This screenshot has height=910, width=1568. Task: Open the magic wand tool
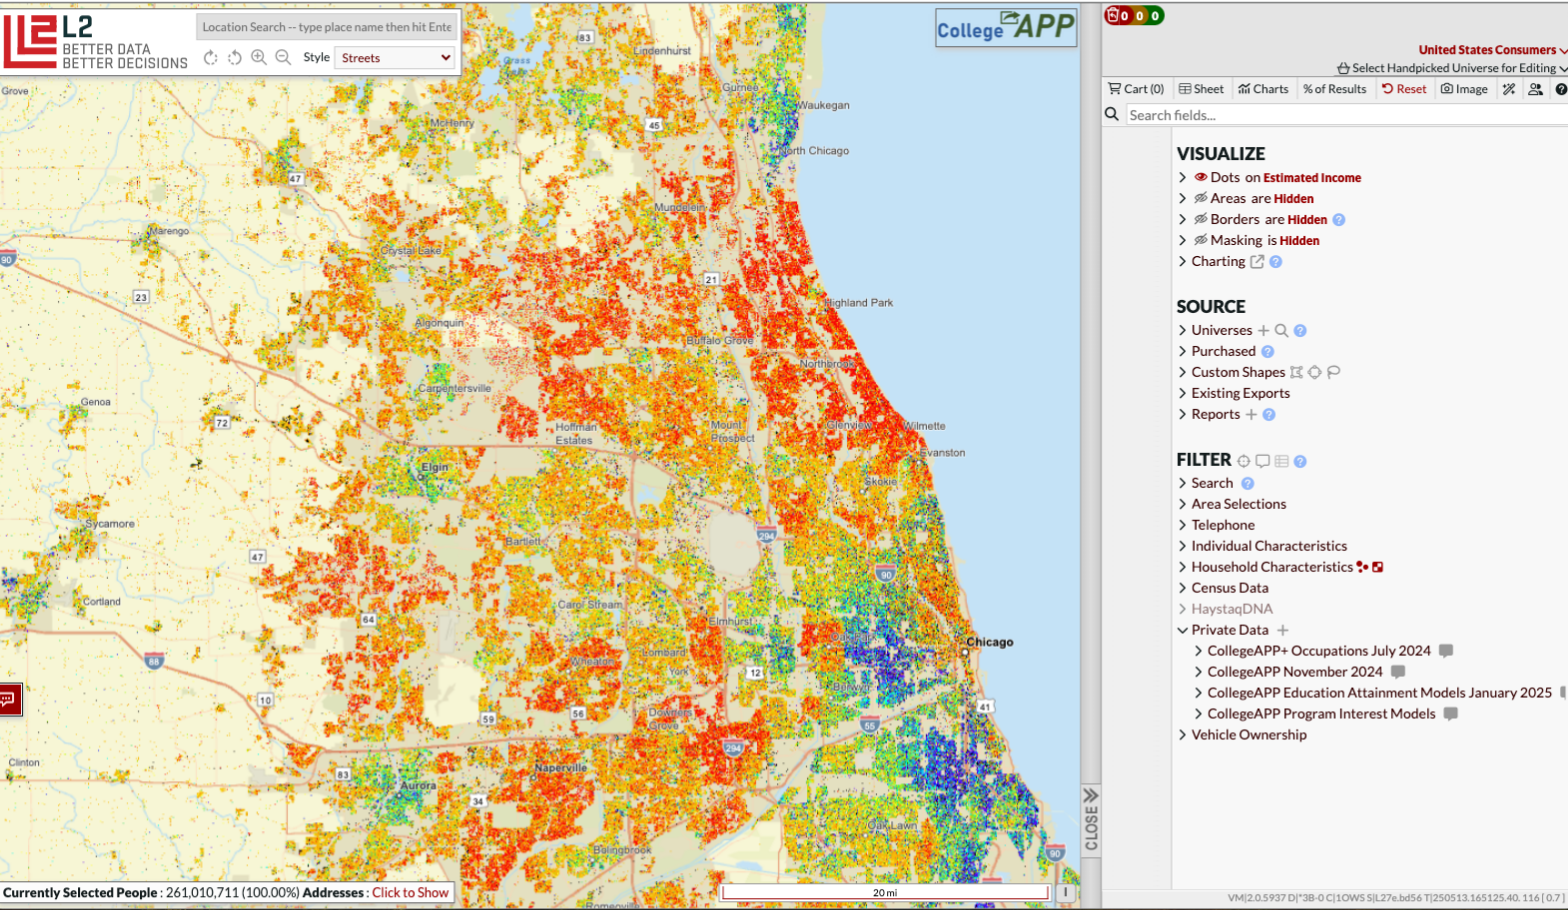(1509, 89)
